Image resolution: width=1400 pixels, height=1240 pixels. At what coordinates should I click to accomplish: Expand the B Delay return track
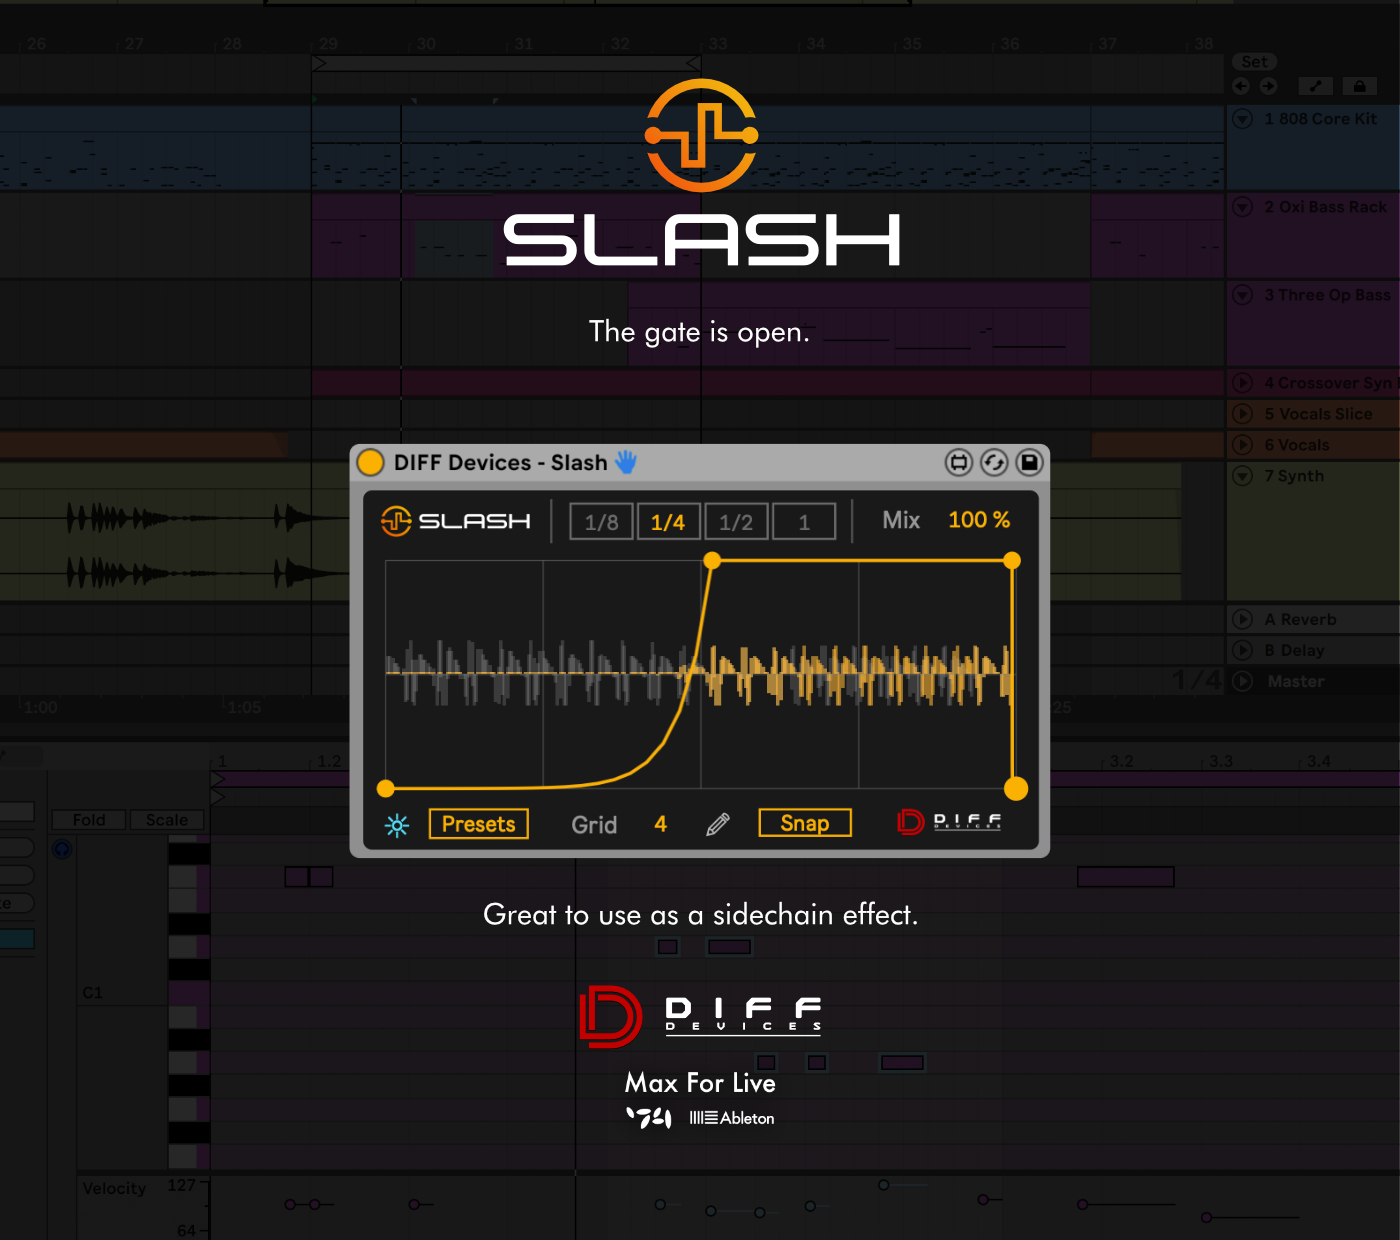pyautogui.click(x=1243, y=651)
